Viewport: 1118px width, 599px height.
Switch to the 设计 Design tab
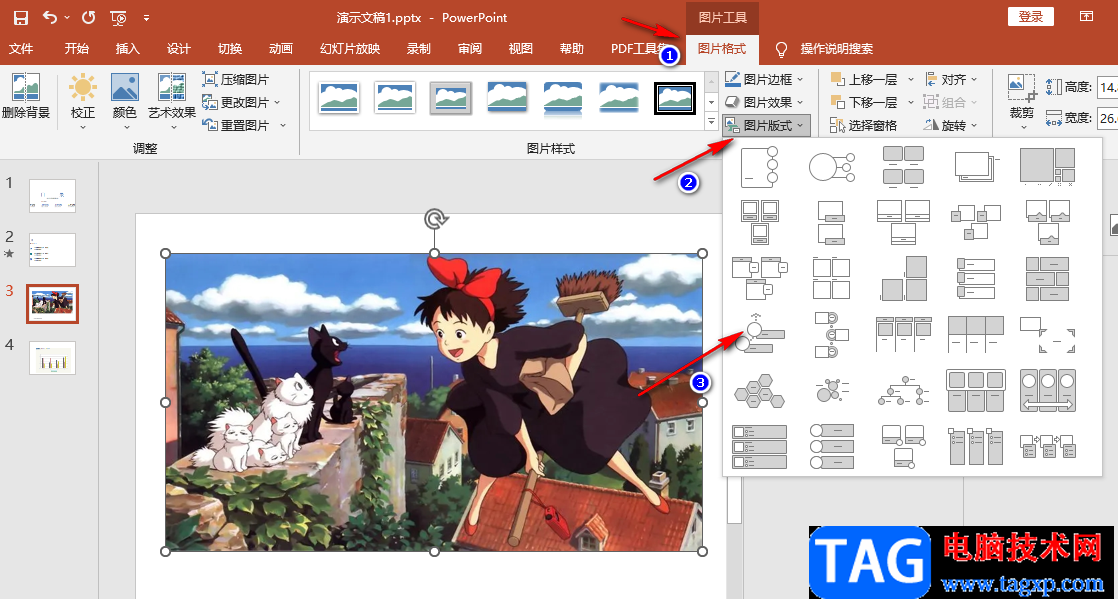[179, 49]
